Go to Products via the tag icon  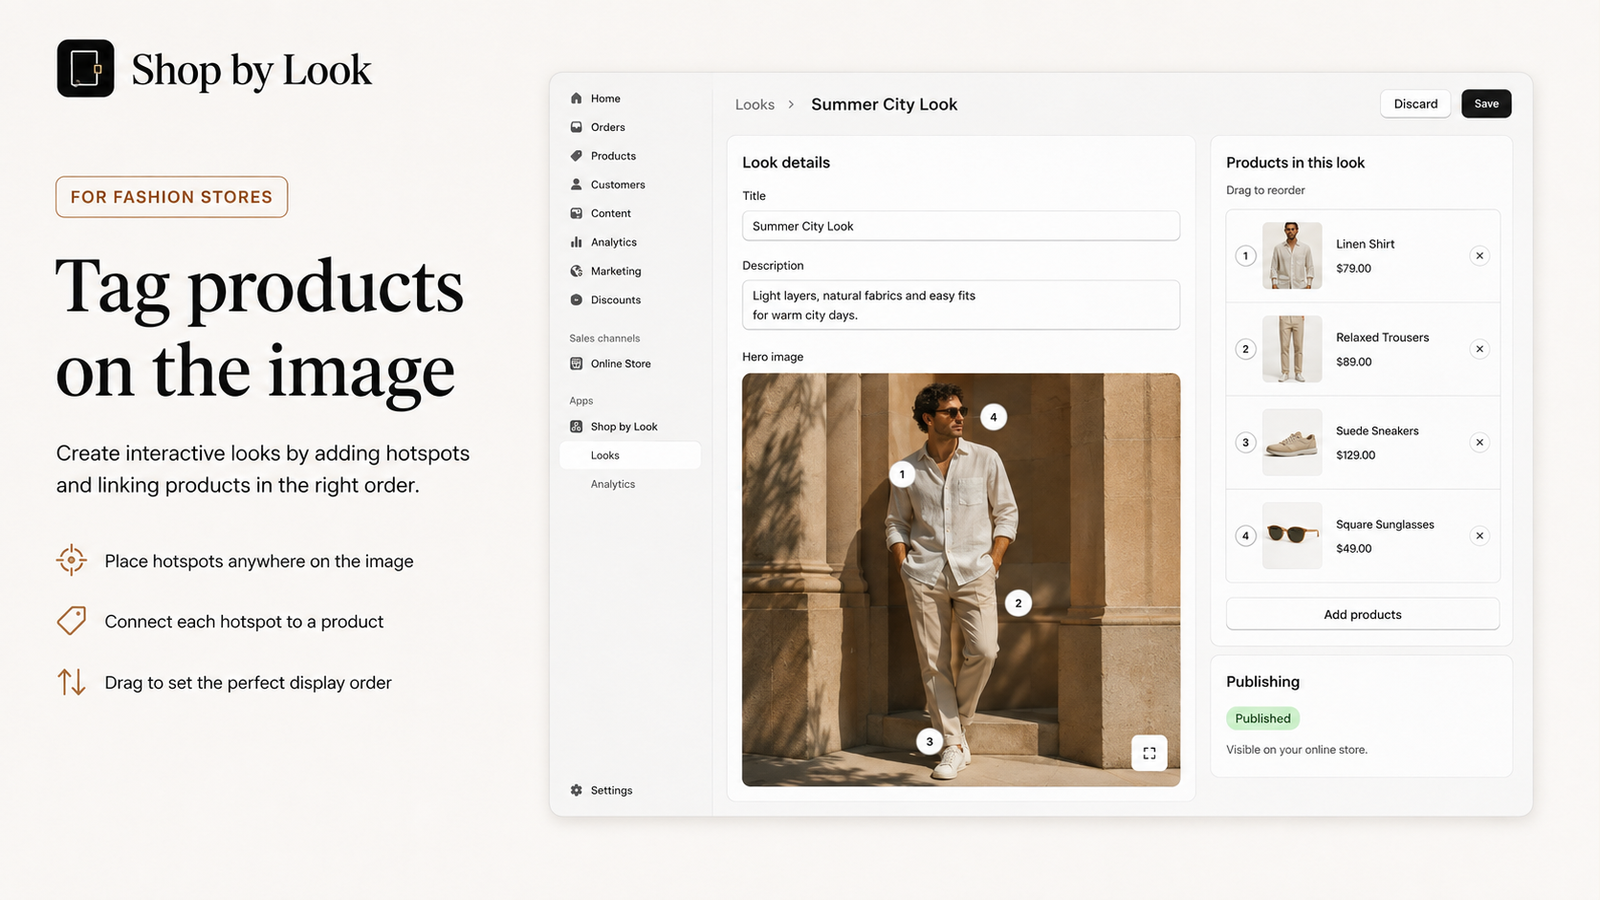coord(576,156)
